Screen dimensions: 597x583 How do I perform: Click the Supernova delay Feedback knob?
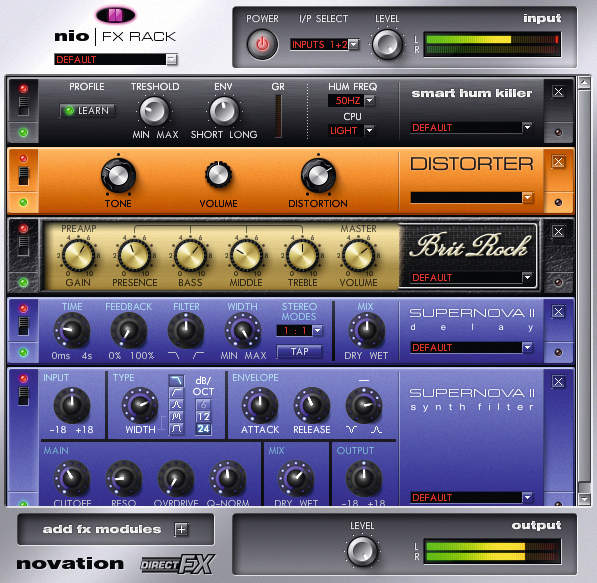[129, 331]
